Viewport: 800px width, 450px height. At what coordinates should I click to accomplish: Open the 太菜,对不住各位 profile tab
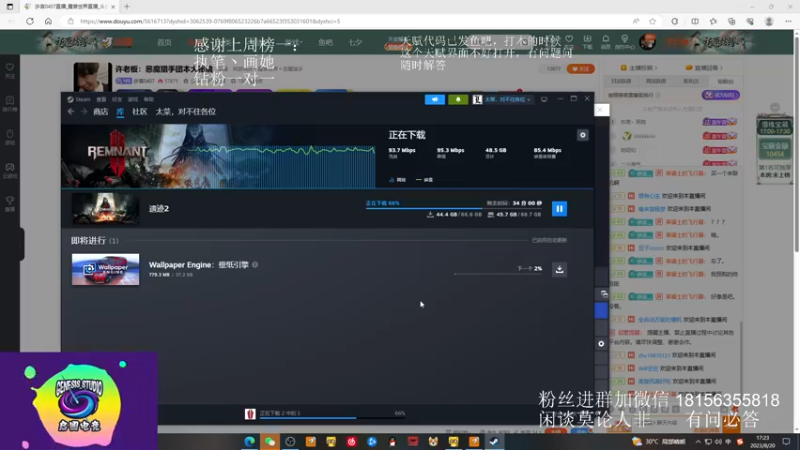[186, 111]
